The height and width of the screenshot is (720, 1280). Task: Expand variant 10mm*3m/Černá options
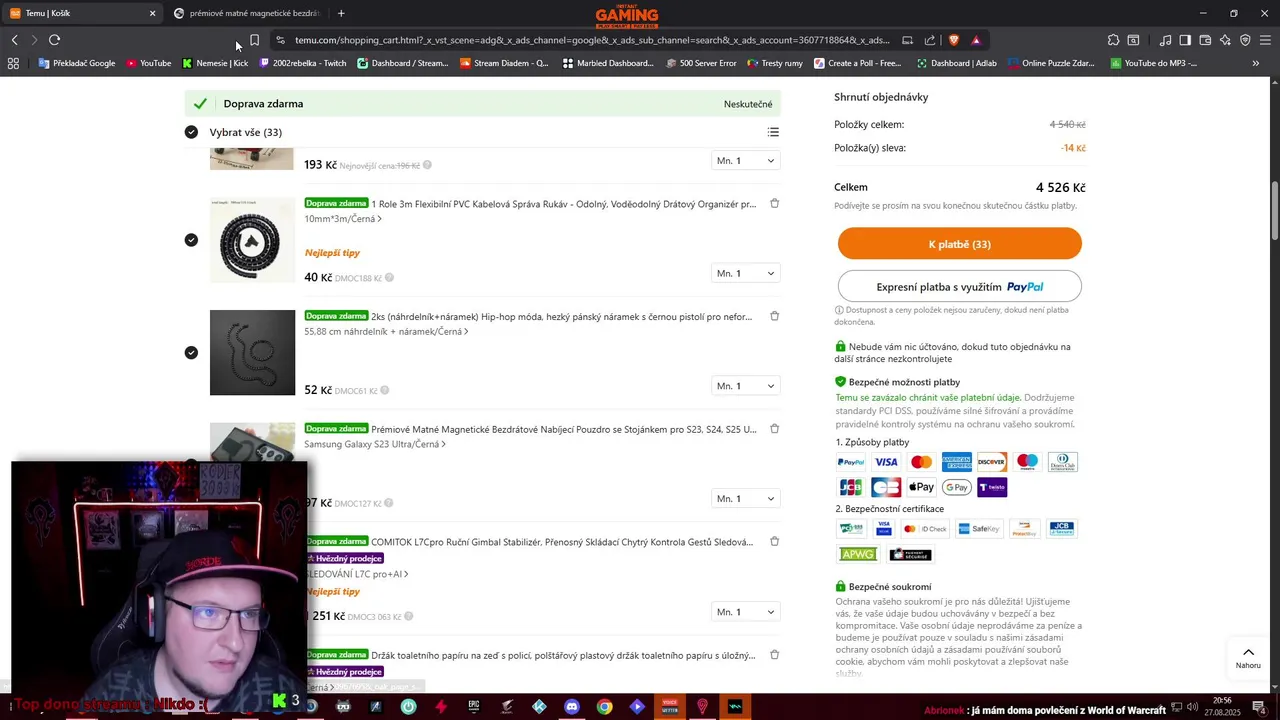click(x=343, y=219)
